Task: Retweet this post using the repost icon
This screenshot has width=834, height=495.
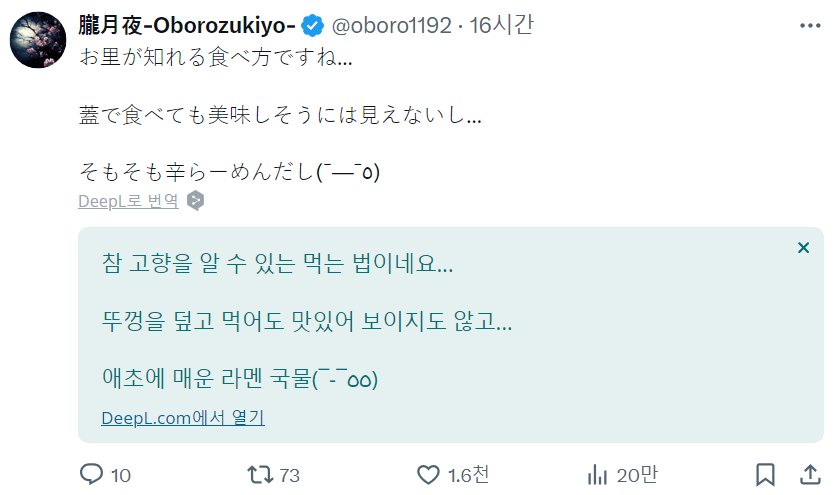Action: click(260, 474)
